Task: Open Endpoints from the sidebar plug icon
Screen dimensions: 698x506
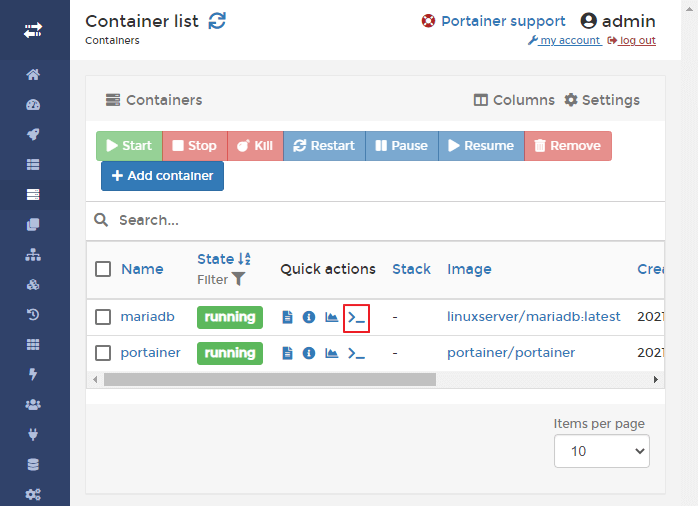Action: pyautogui.click(x=33, y=434)
